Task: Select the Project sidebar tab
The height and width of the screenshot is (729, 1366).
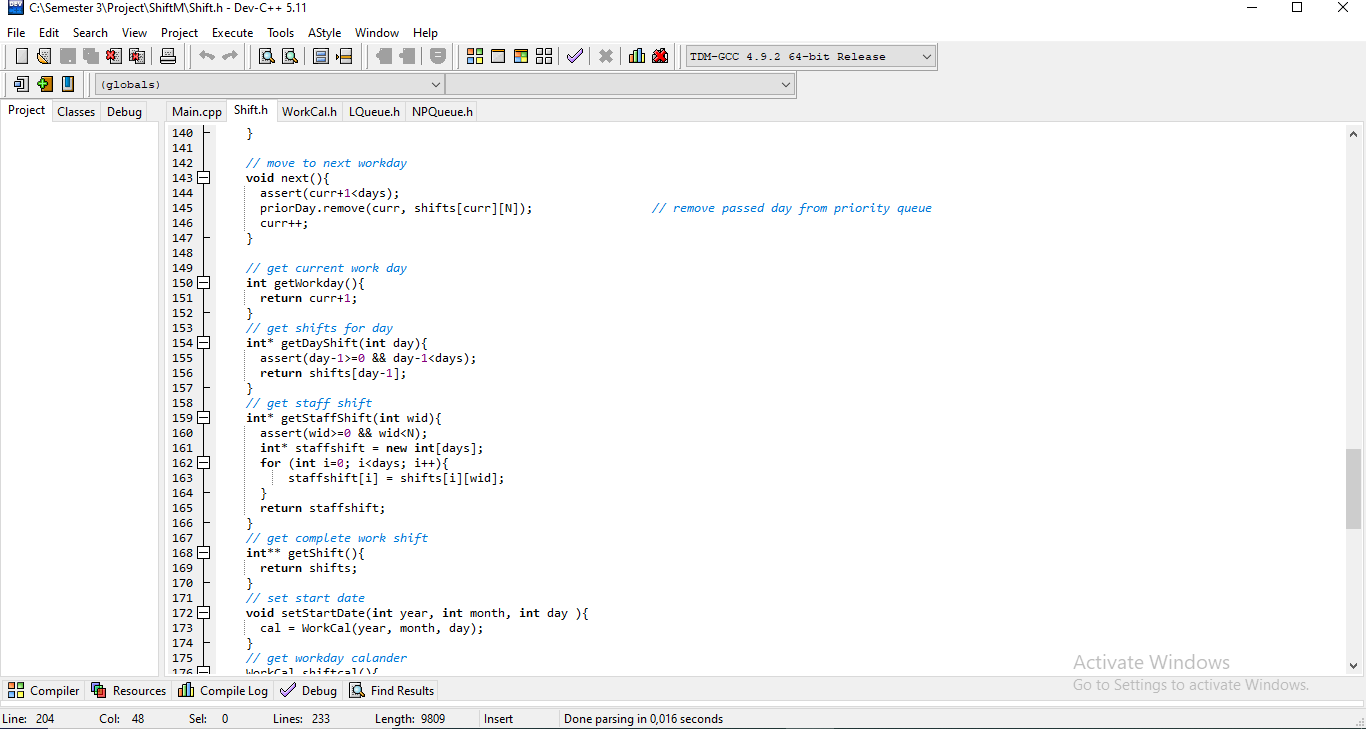Action: pyautogui.click(x=27, y=110)
